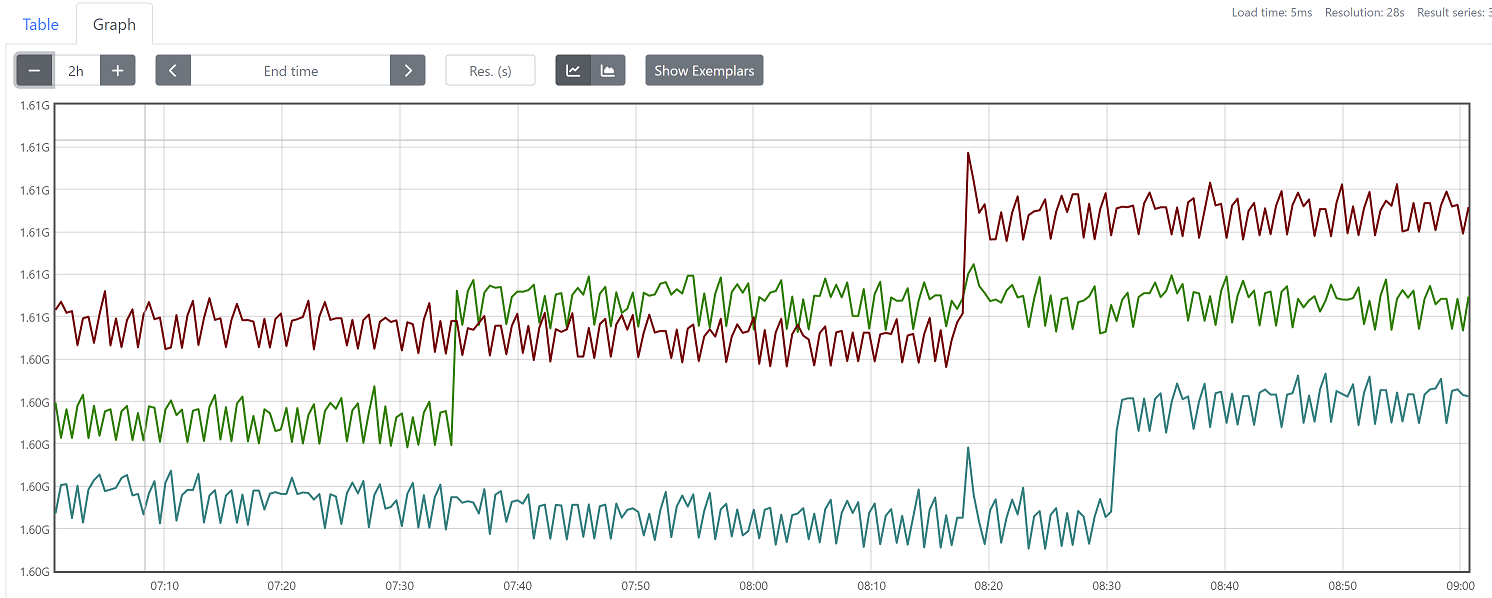Switch to the Table tab
Image resolution: width=1492 pixels, height=598 pixels.
coord(41,24)
